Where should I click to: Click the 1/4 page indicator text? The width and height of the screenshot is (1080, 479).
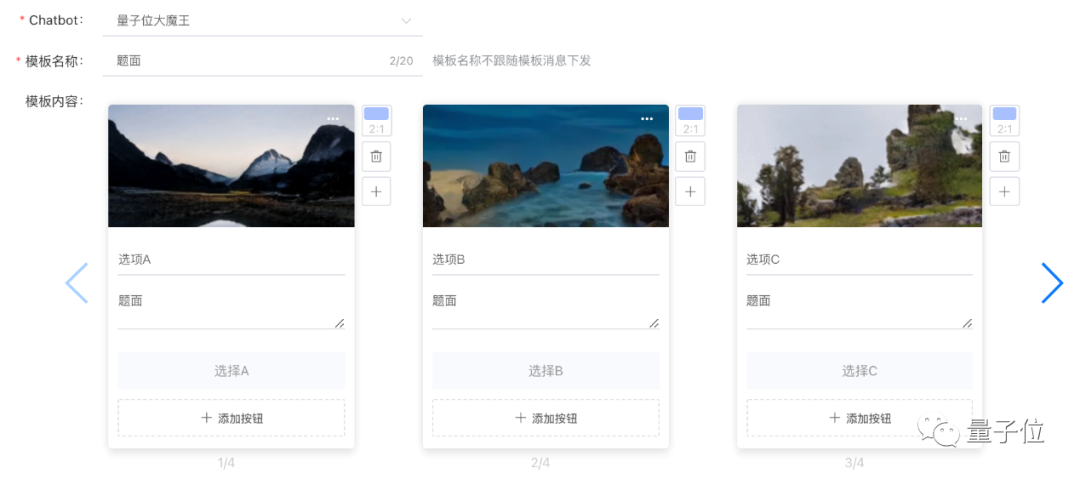pos(226,462)
